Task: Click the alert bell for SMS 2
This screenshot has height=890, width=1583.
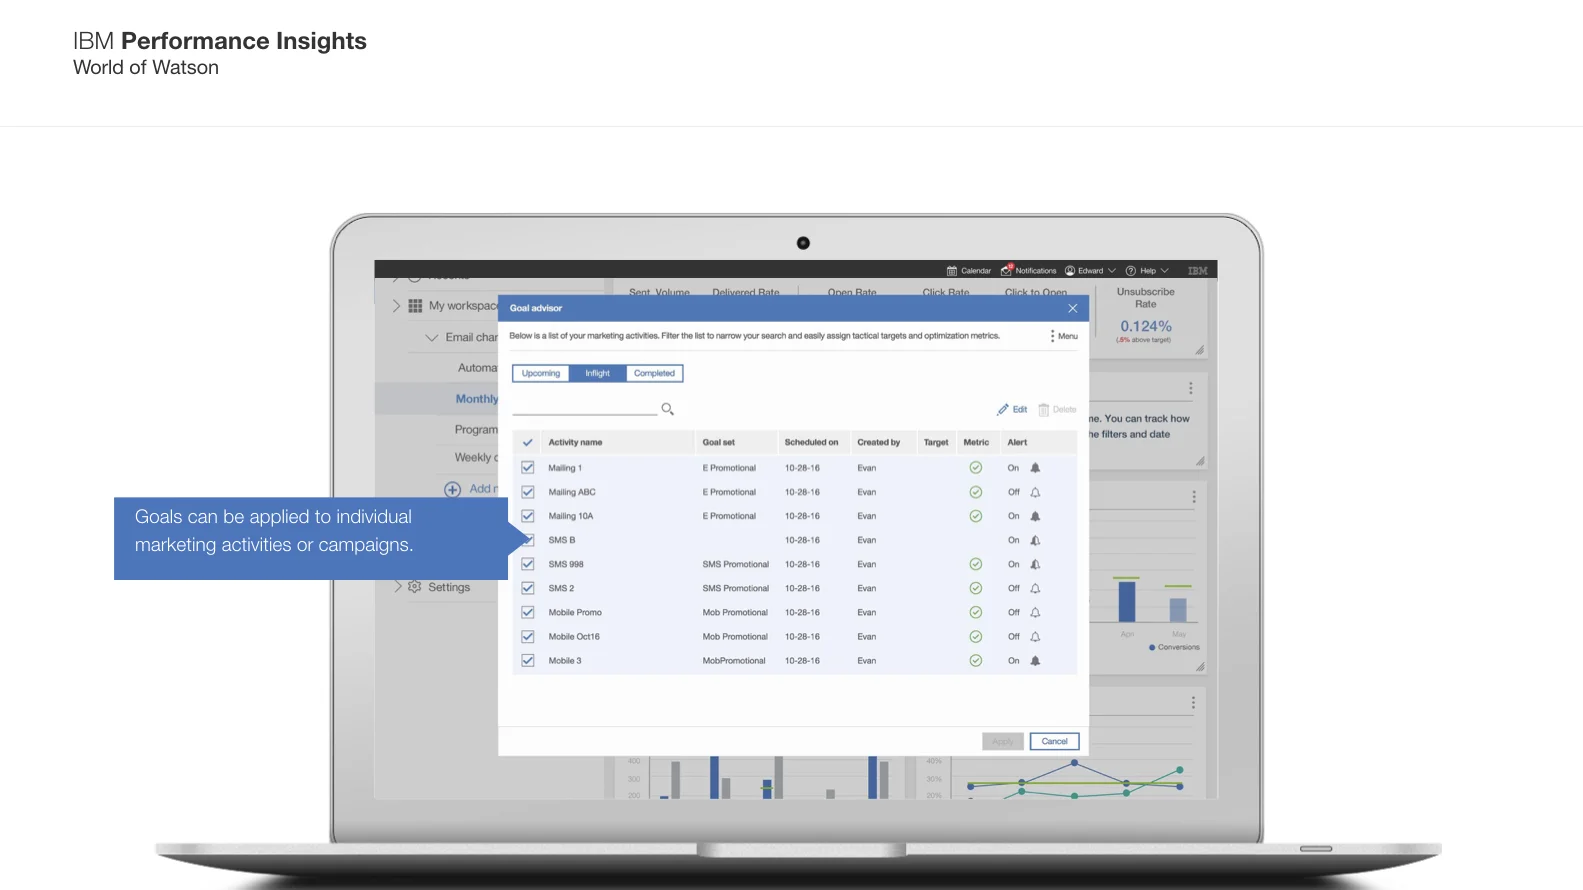Action: point(1035,588)
